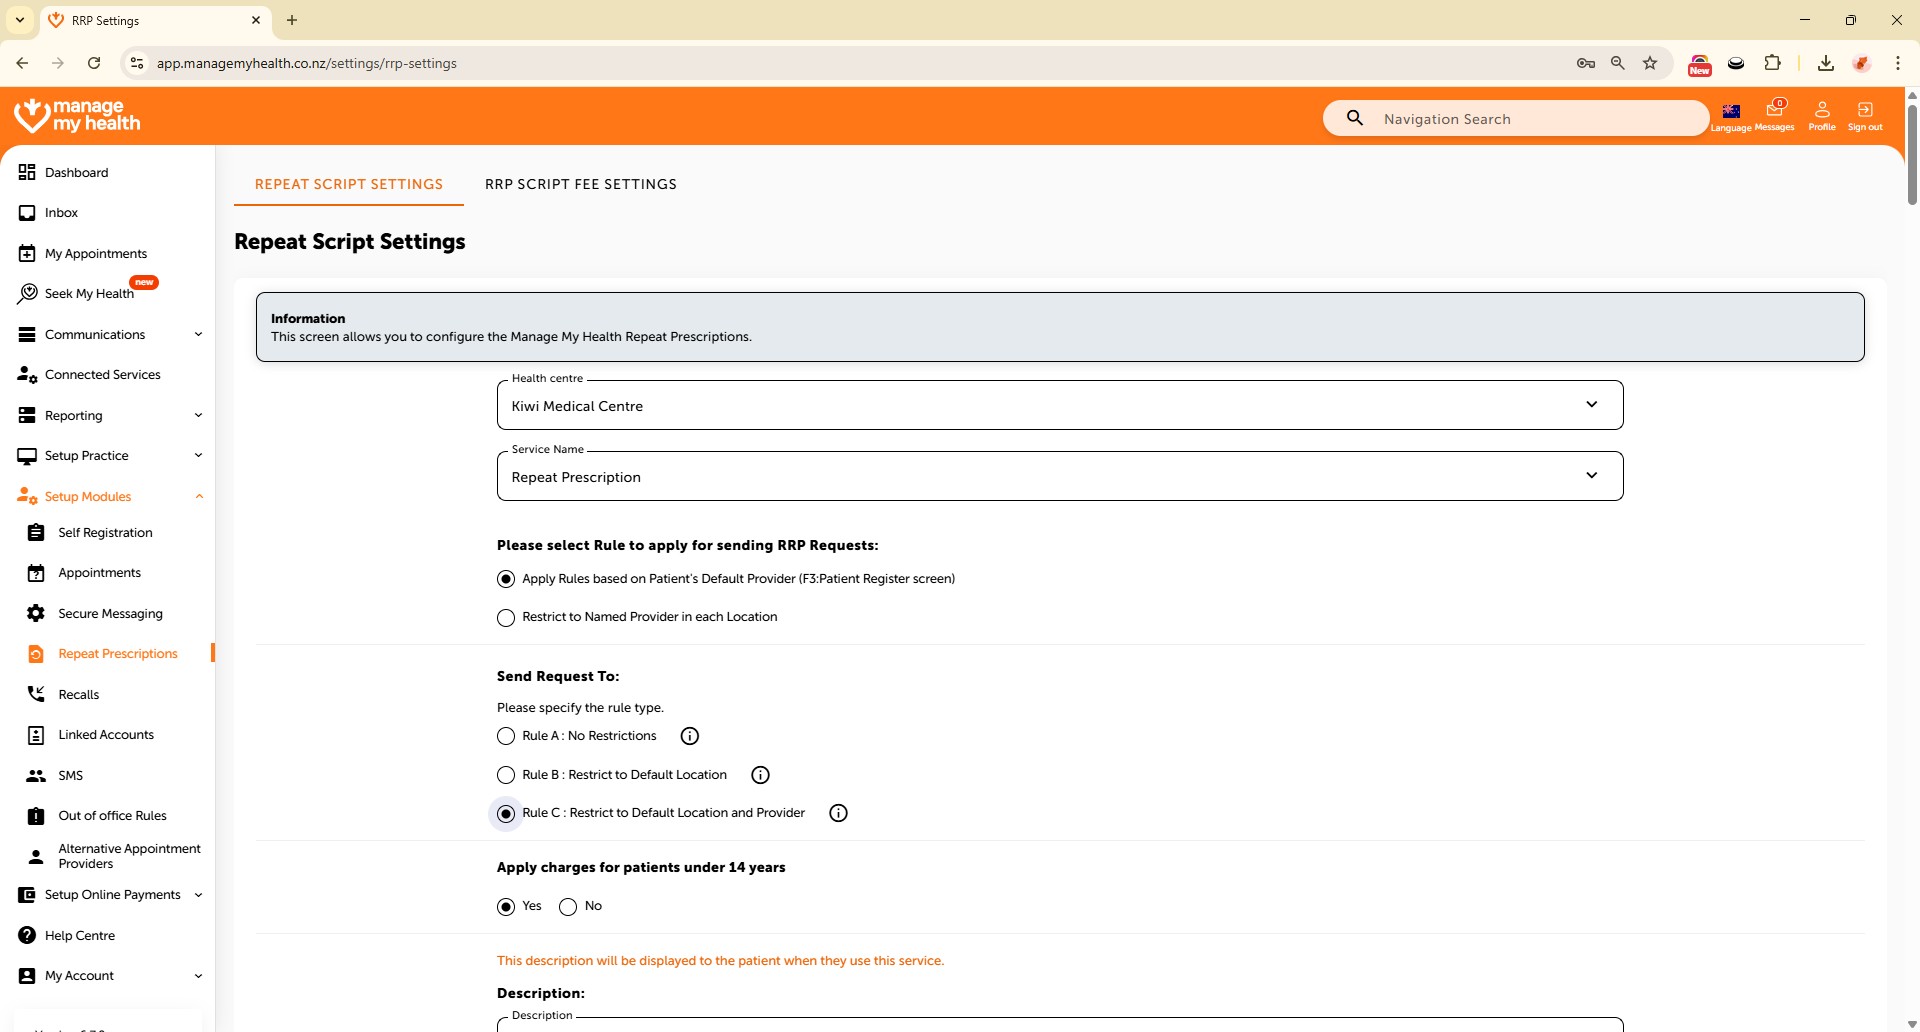Open Help Centre link
Image resolution: width=1920 pixels, height=1032 pixels.
pyautogui.click(x=80, y=936)
